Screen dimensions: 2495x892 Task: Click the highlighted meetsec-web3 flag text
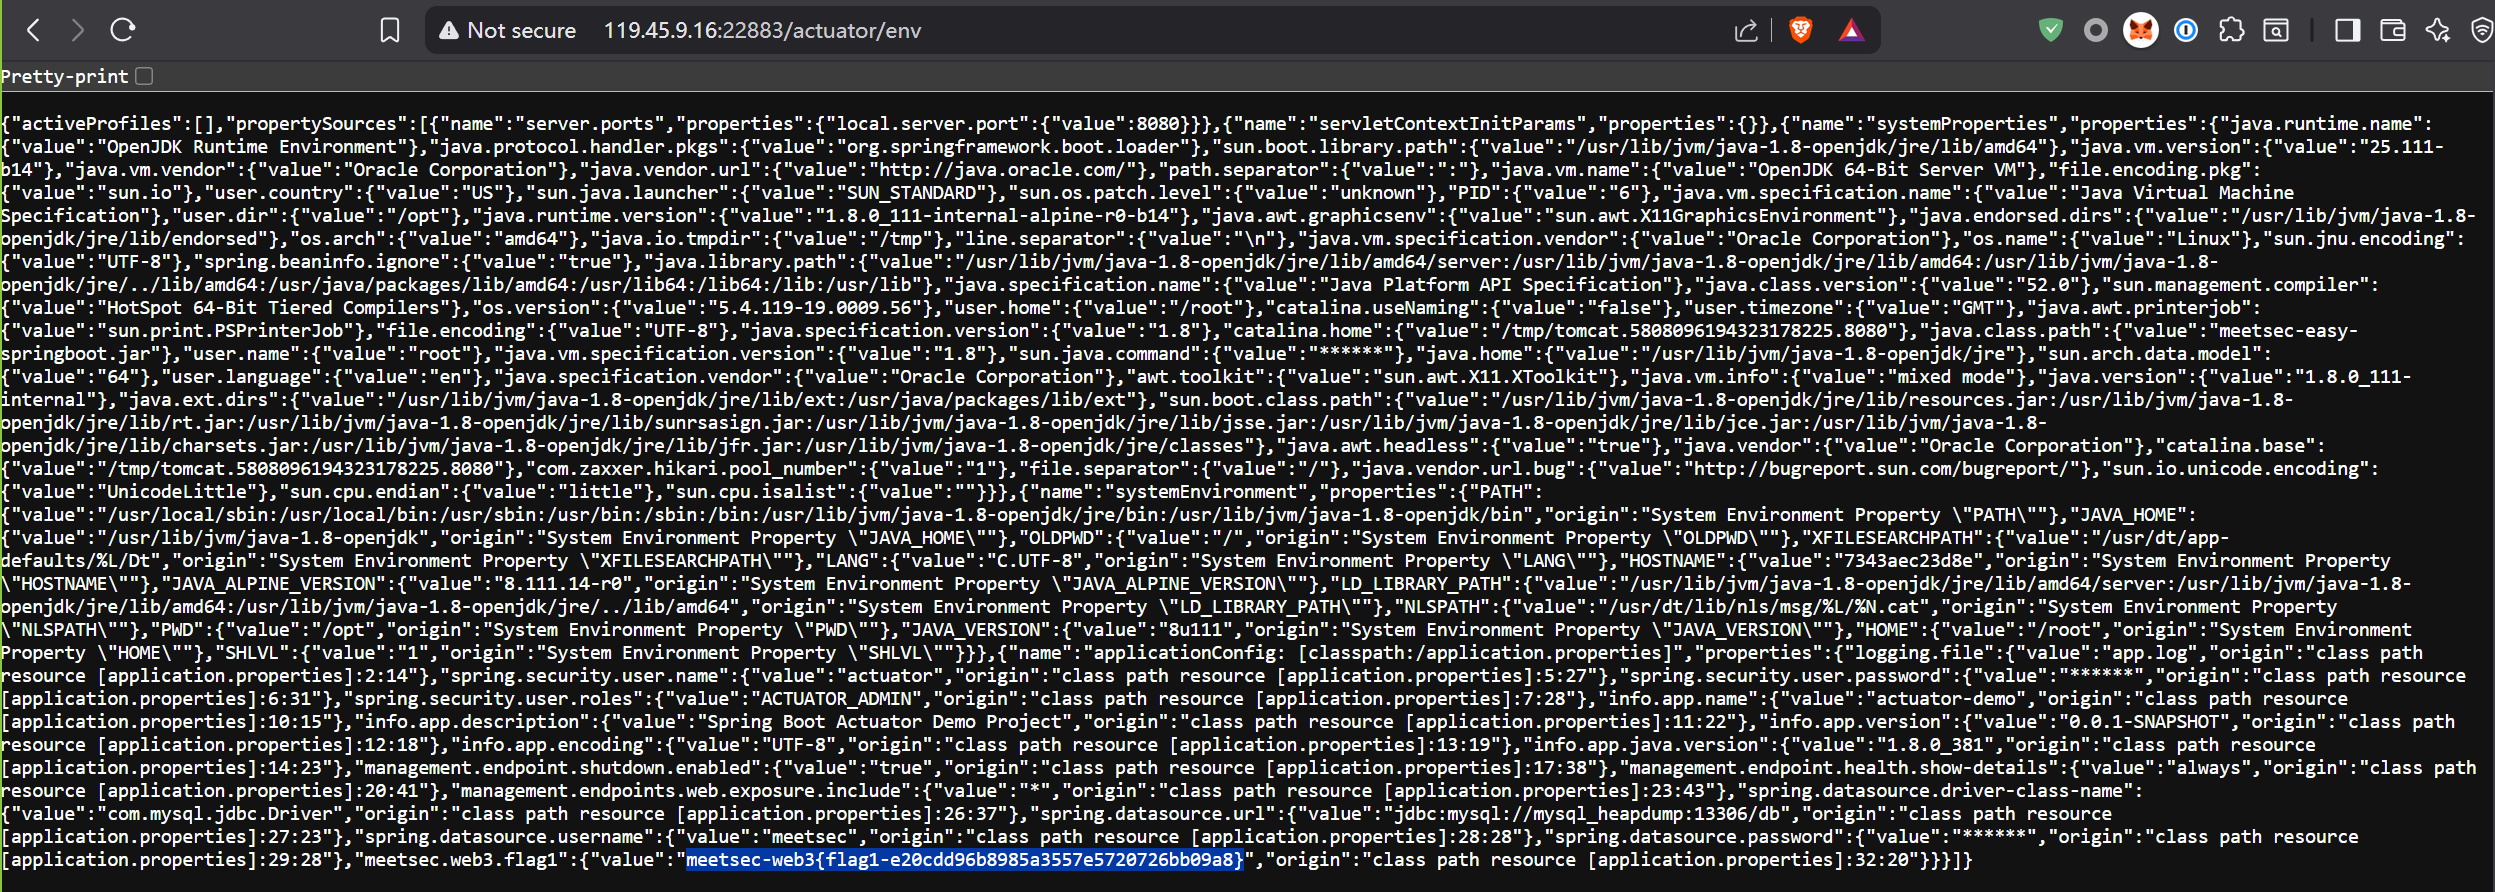(964, 860)
